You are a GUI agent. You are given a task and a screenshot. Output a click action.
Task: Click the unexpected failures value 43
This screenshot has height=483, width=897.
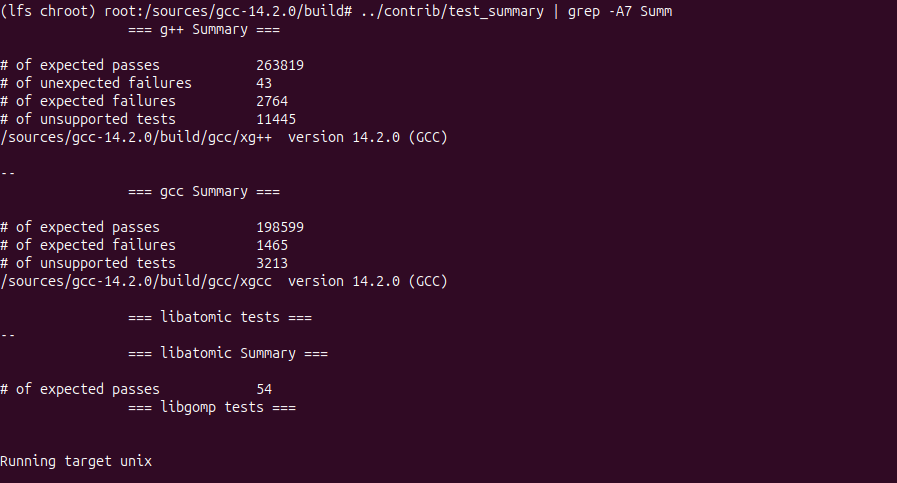click(264, 83)
